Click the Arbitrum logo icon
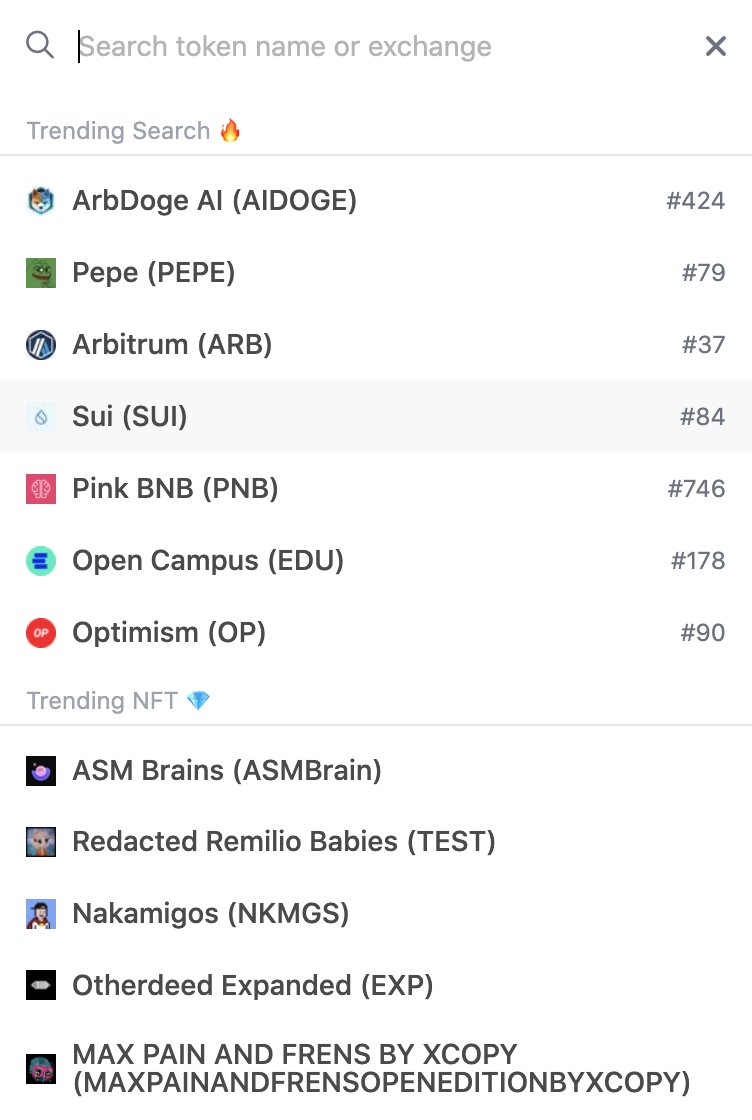752x1120 pixels. coord(41,345)
